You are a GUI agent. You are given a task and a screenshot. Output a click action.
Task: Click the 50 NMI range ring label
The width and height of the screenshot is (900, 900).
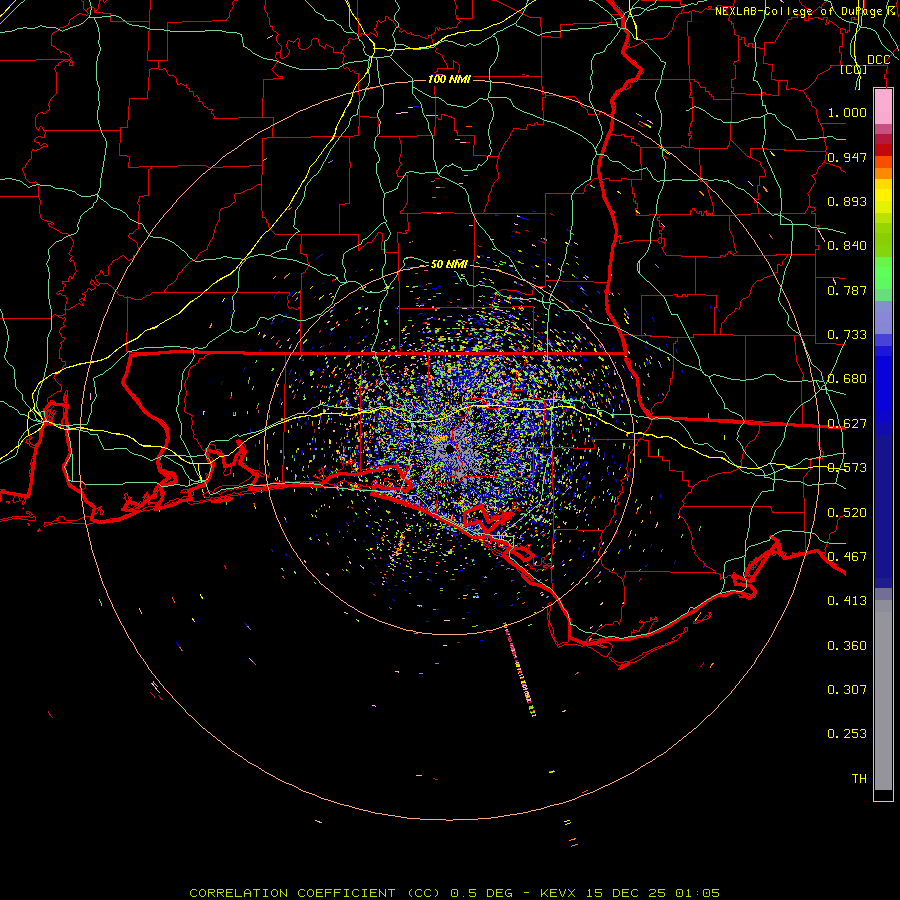point(449,264)
